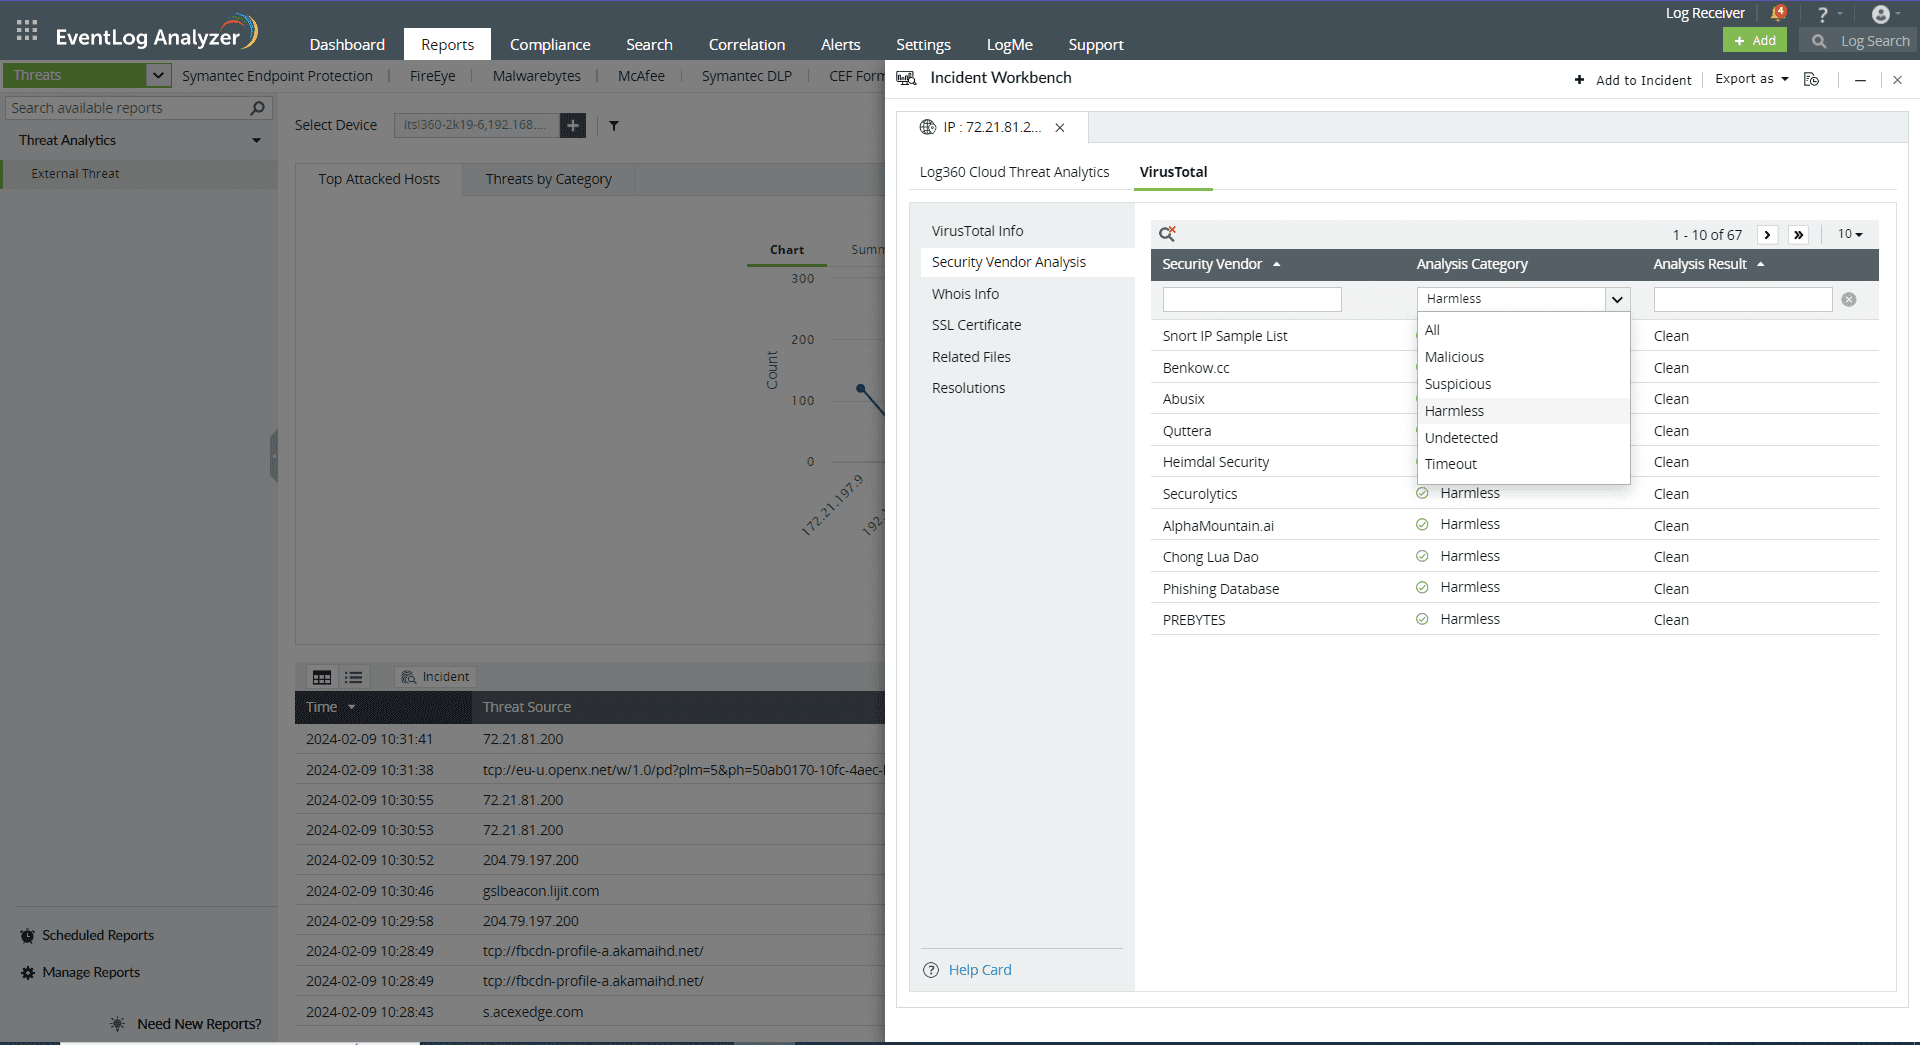Open the notifications bell
Image resolution: width=1920 pixels, height=1045 pixels.
(1778, 13)
